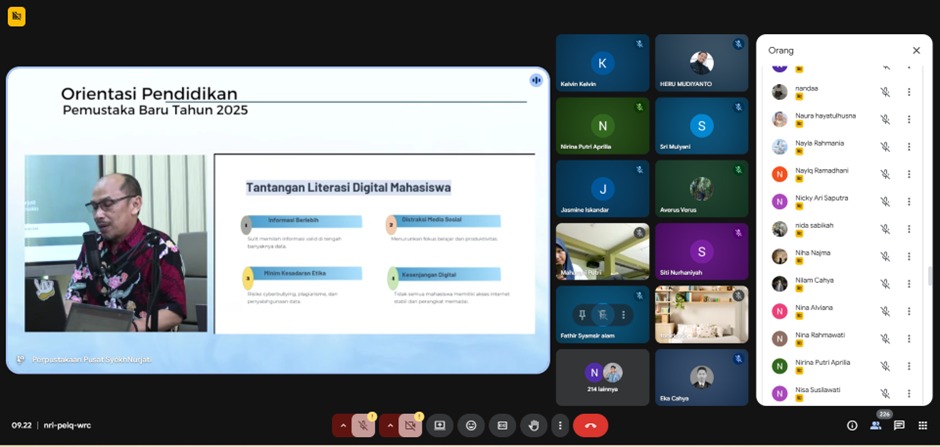The width and height of the screenshot is (940, 447).
Task: Unmute your microphone in the toolbar
Action: click(x=364, y=425)
